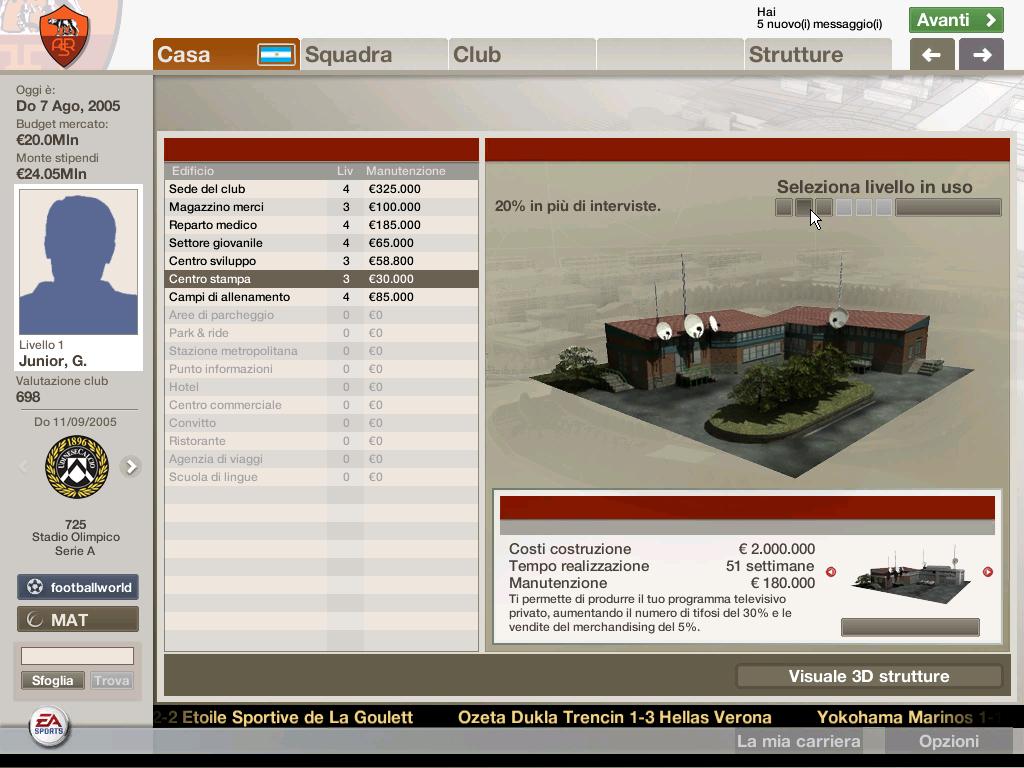This screenshot has height=768, width=1024.
Task: Select Centro stampa row
Action: click(321, 279)
